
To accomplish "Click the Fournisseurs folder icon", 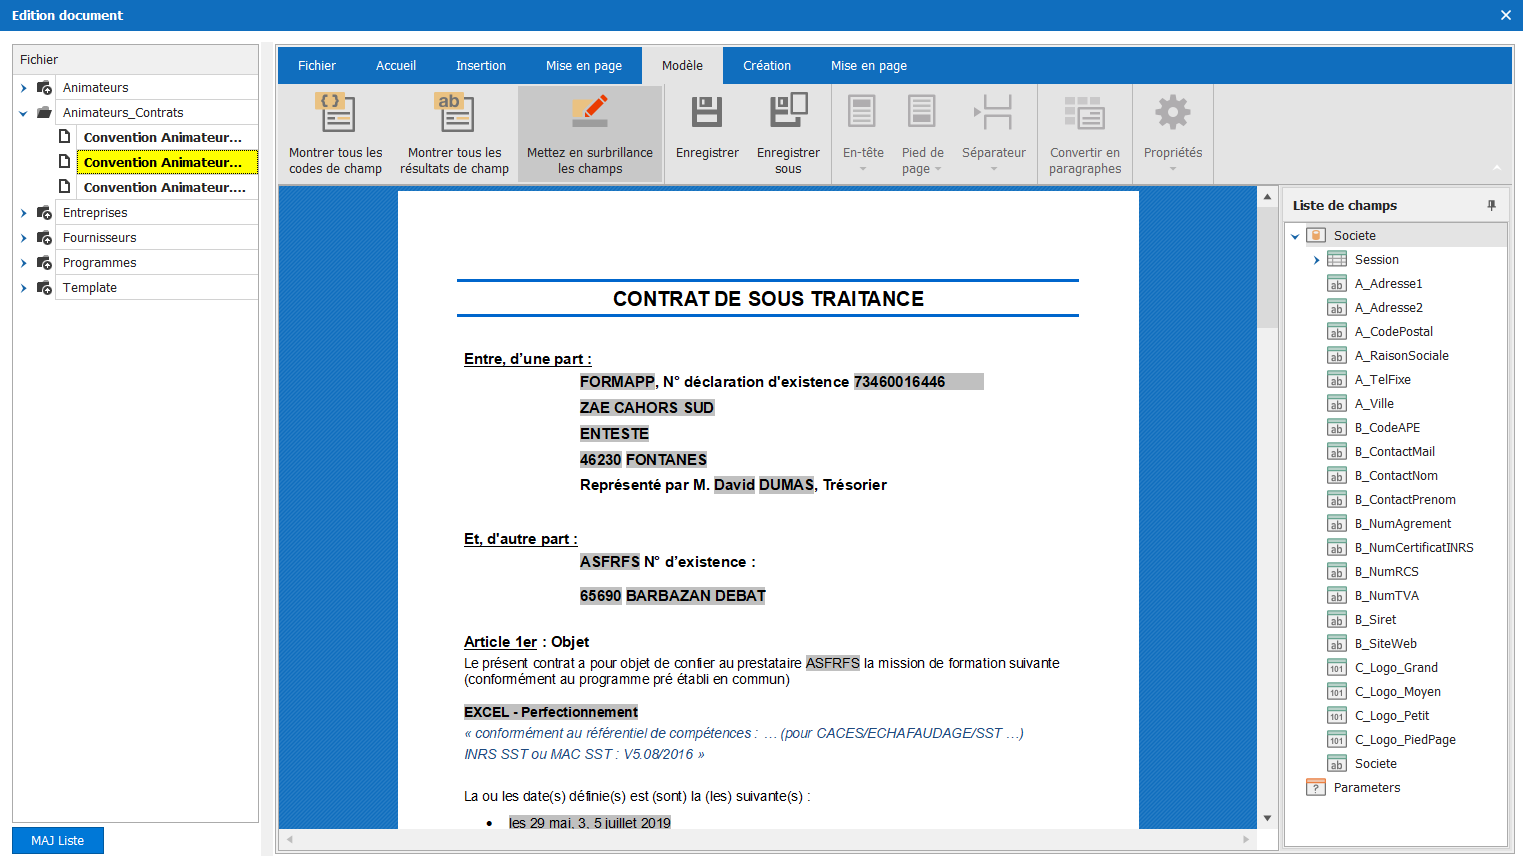I will pyautogui.click(x=44, y=238).
